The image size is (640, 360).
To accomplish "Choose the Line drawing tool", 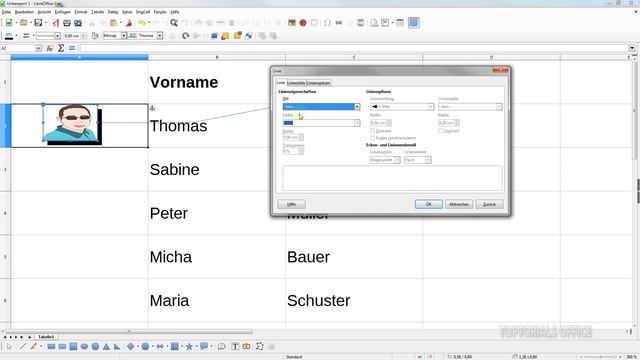I will pos(22,347).
